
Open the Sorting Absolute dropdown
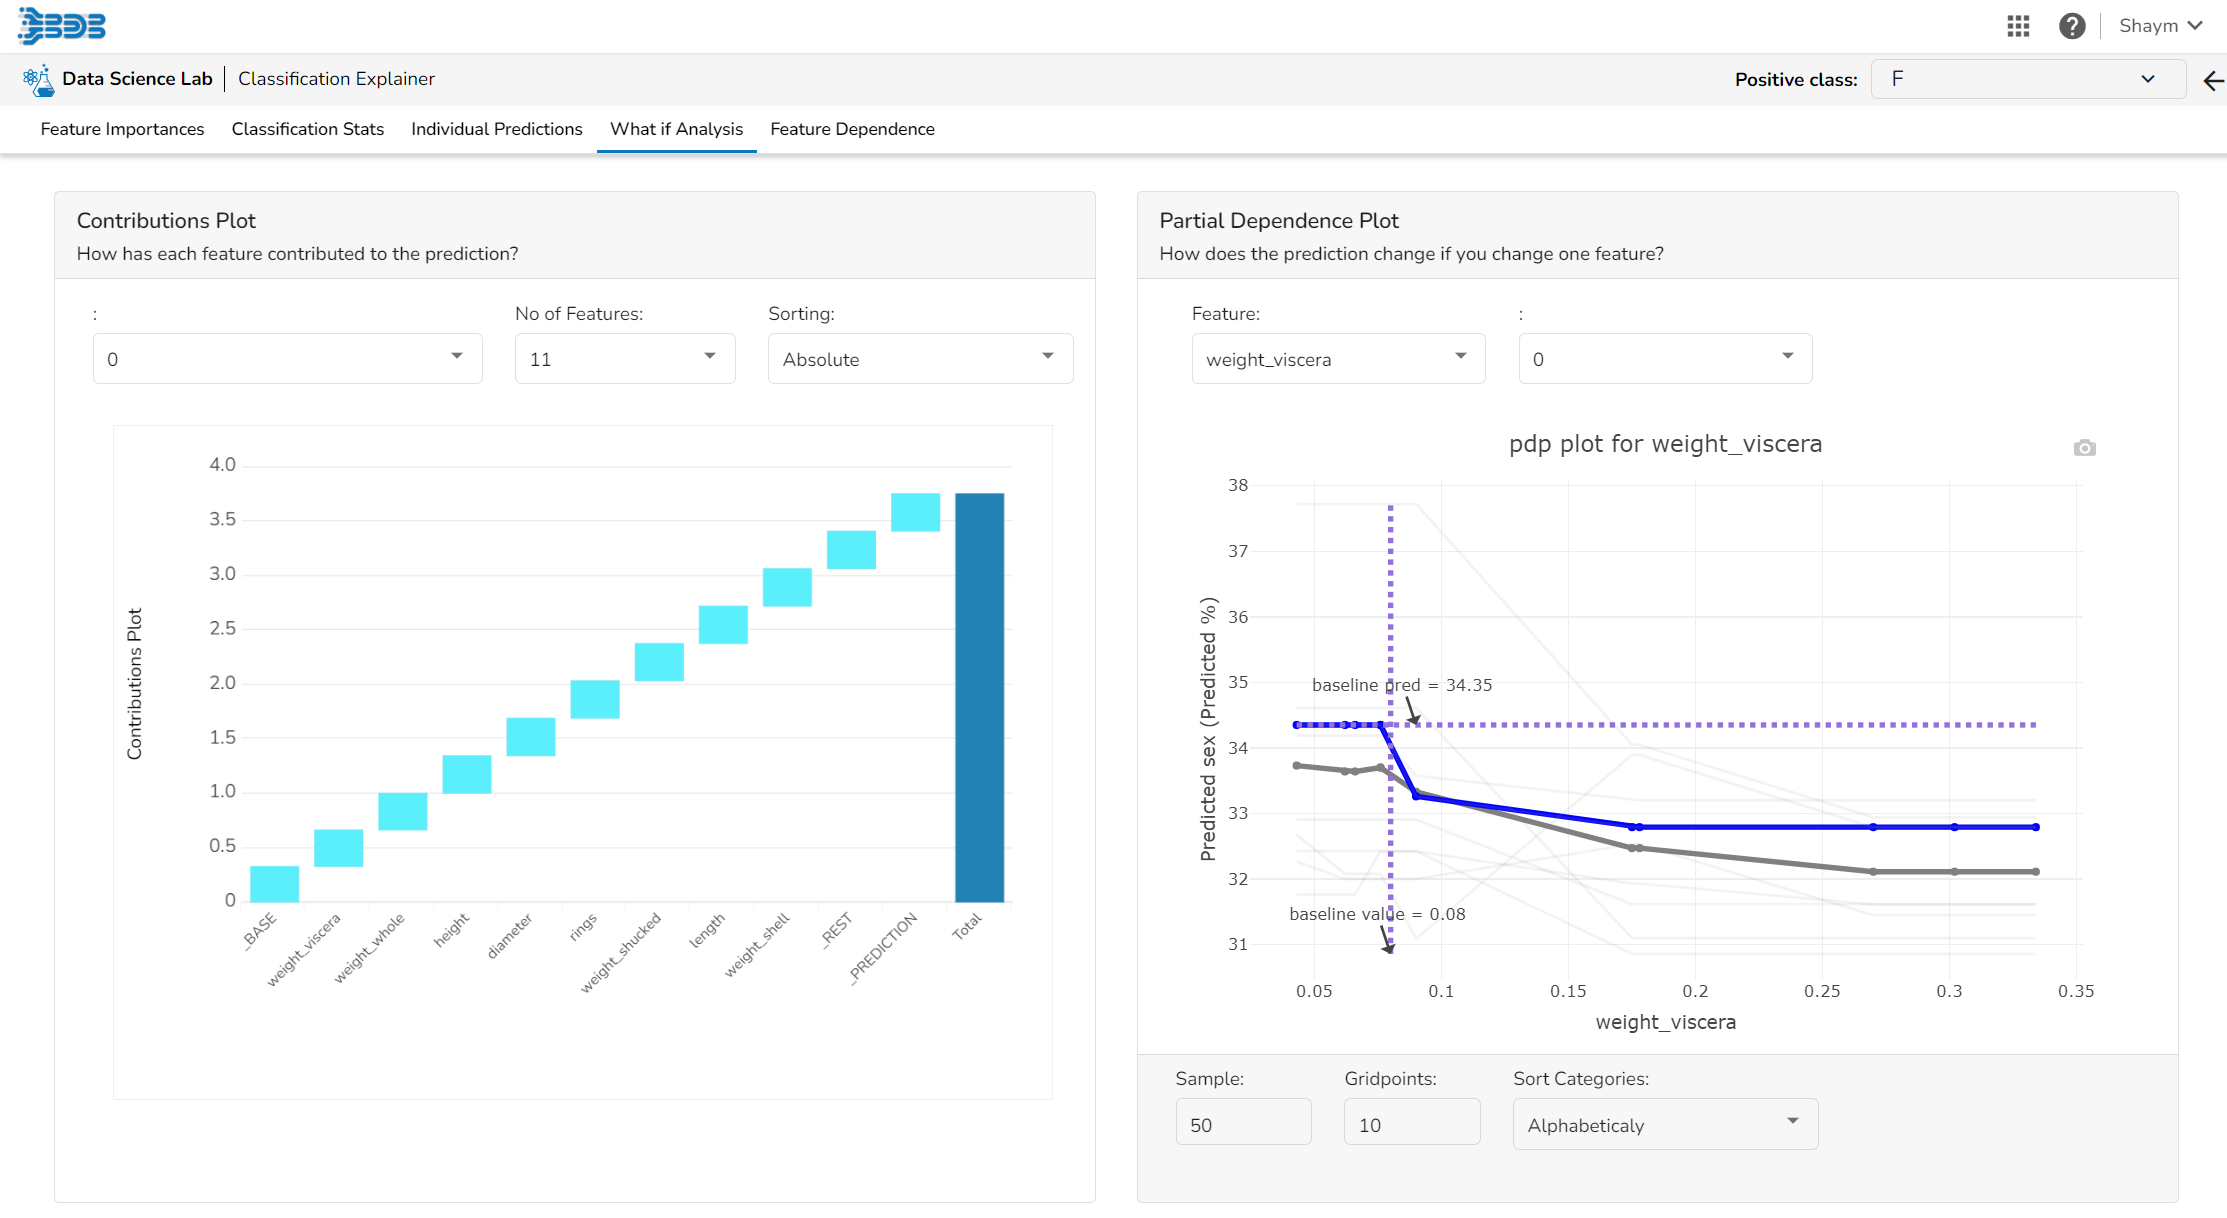[919, 359]
